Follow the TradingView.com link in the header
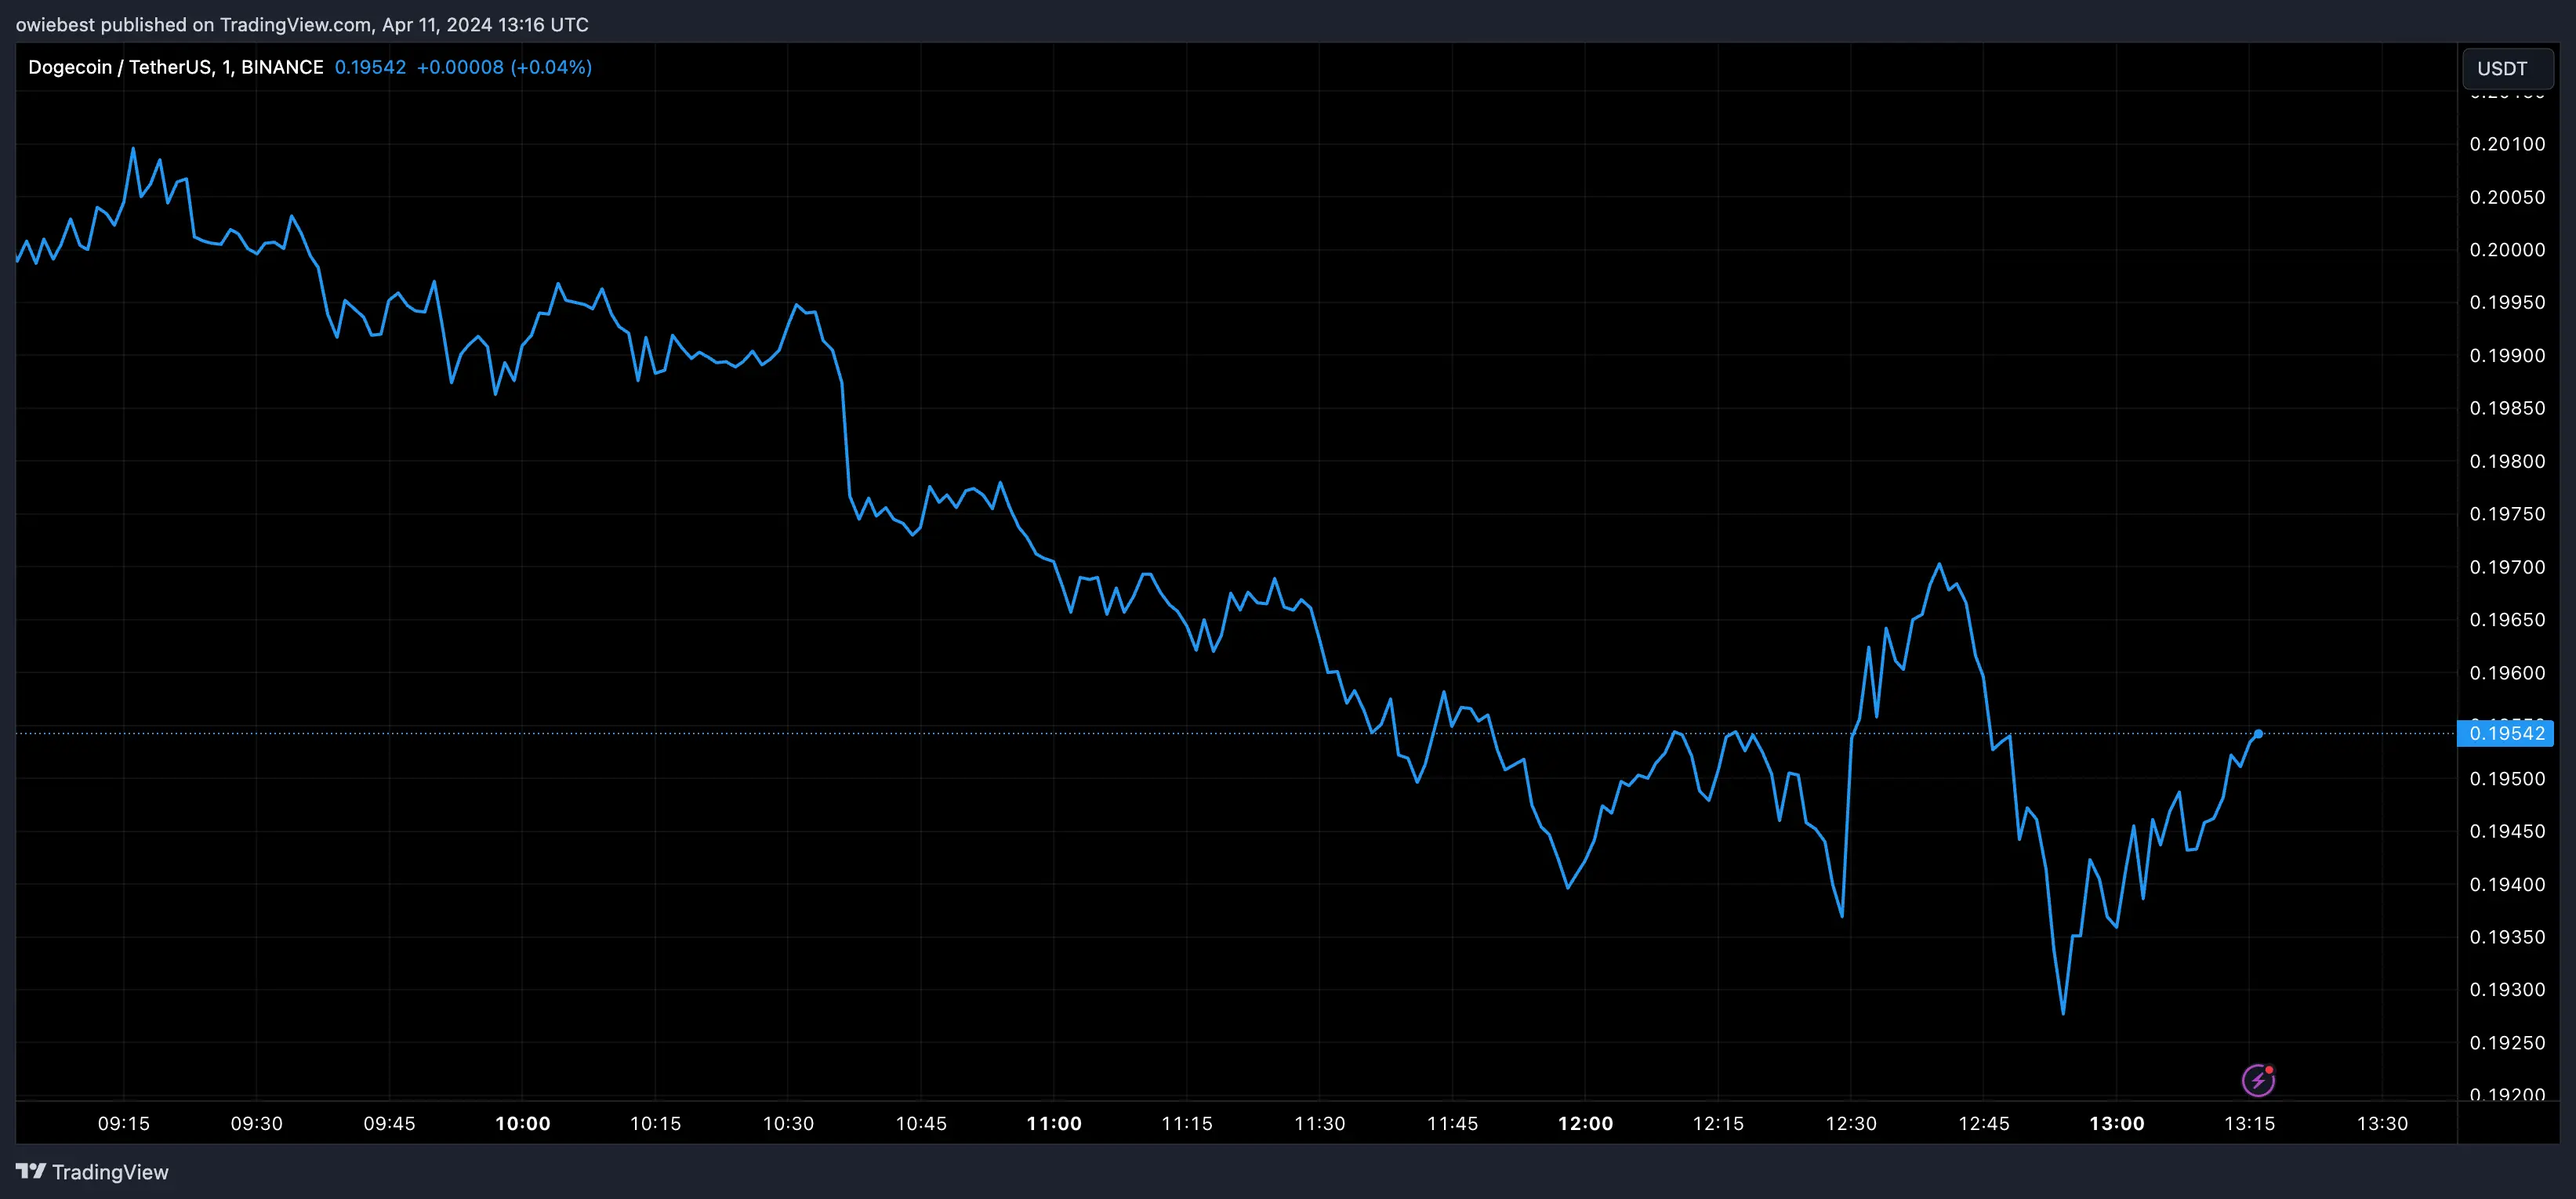The width and height of the screenshot is (2576, 1199). pyautogui.click(x=295, y=25)
